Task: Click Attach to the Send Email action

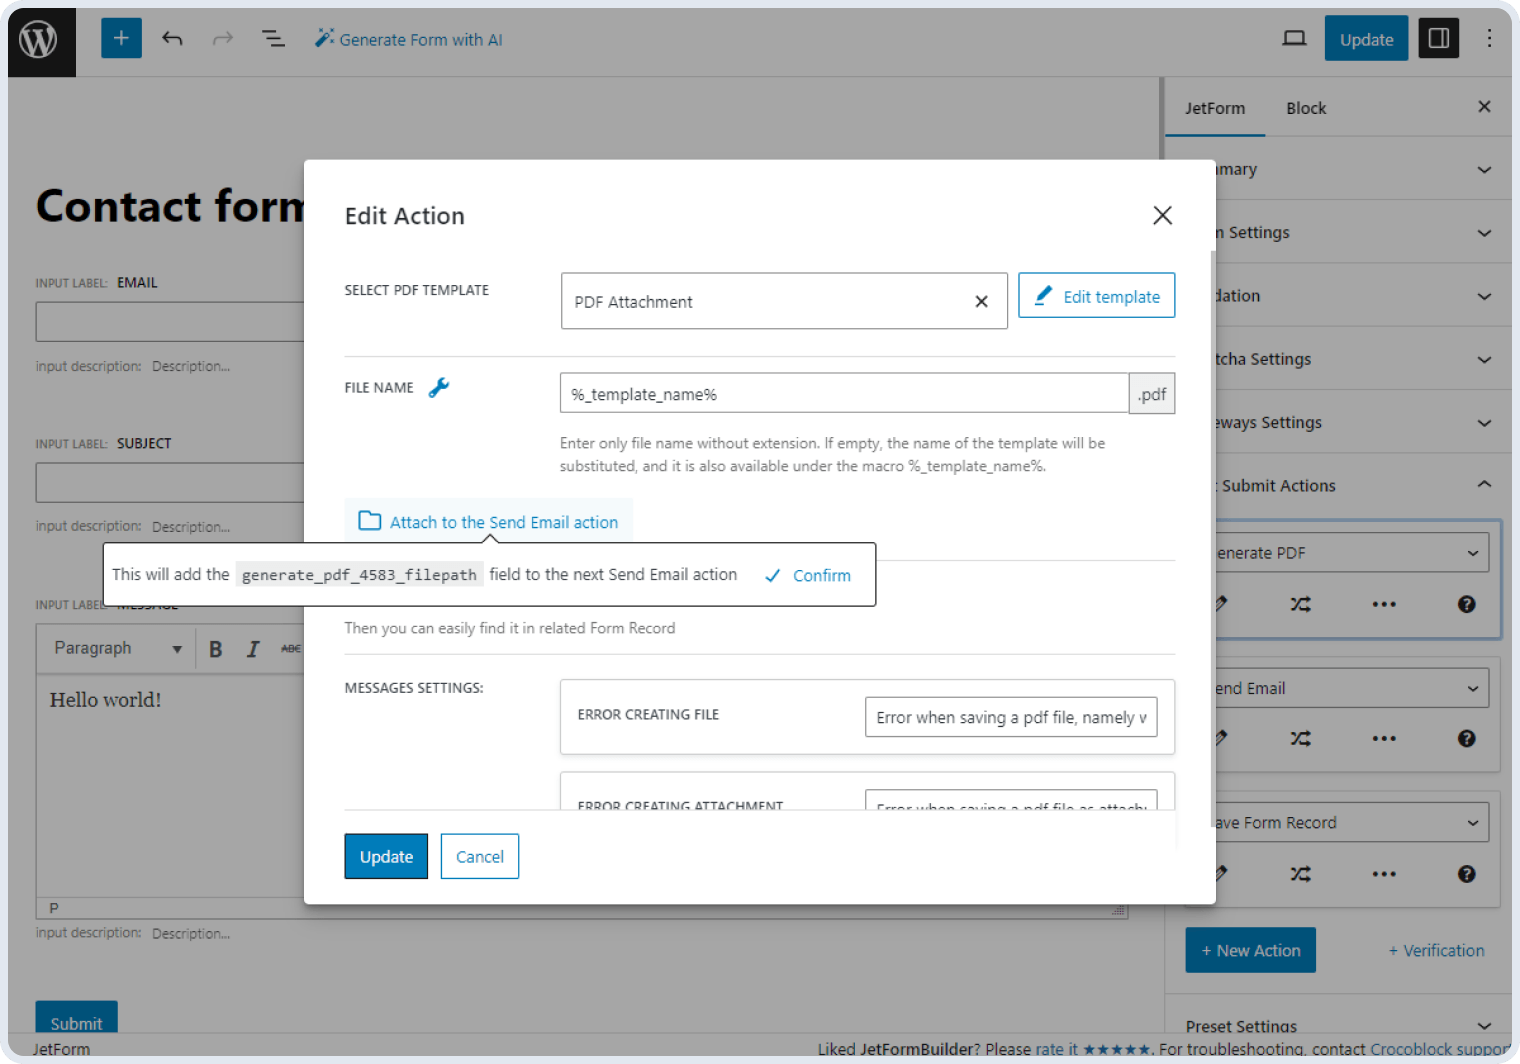Action: click(x=489, y=521)
